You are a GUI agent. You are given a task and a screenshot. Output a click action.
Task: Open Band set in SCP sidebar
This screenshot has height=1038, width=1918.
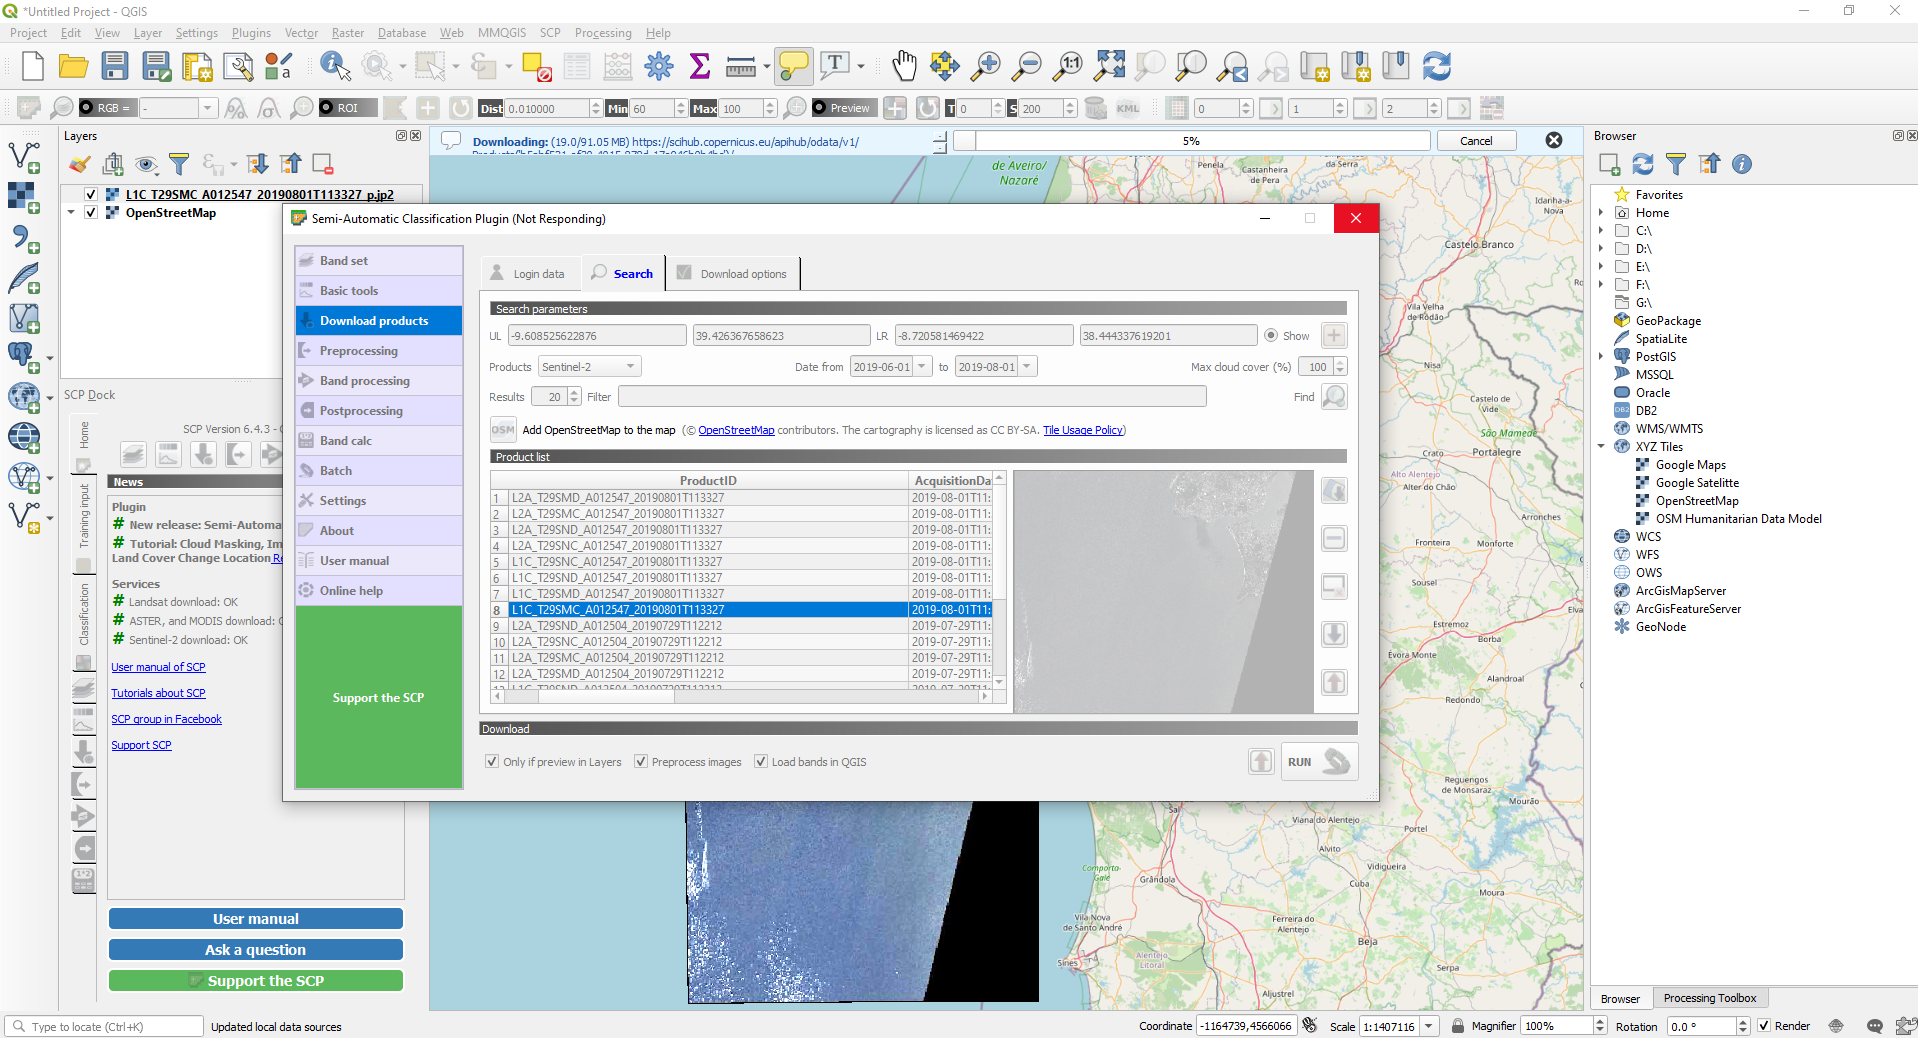click(x=379, y=261)
